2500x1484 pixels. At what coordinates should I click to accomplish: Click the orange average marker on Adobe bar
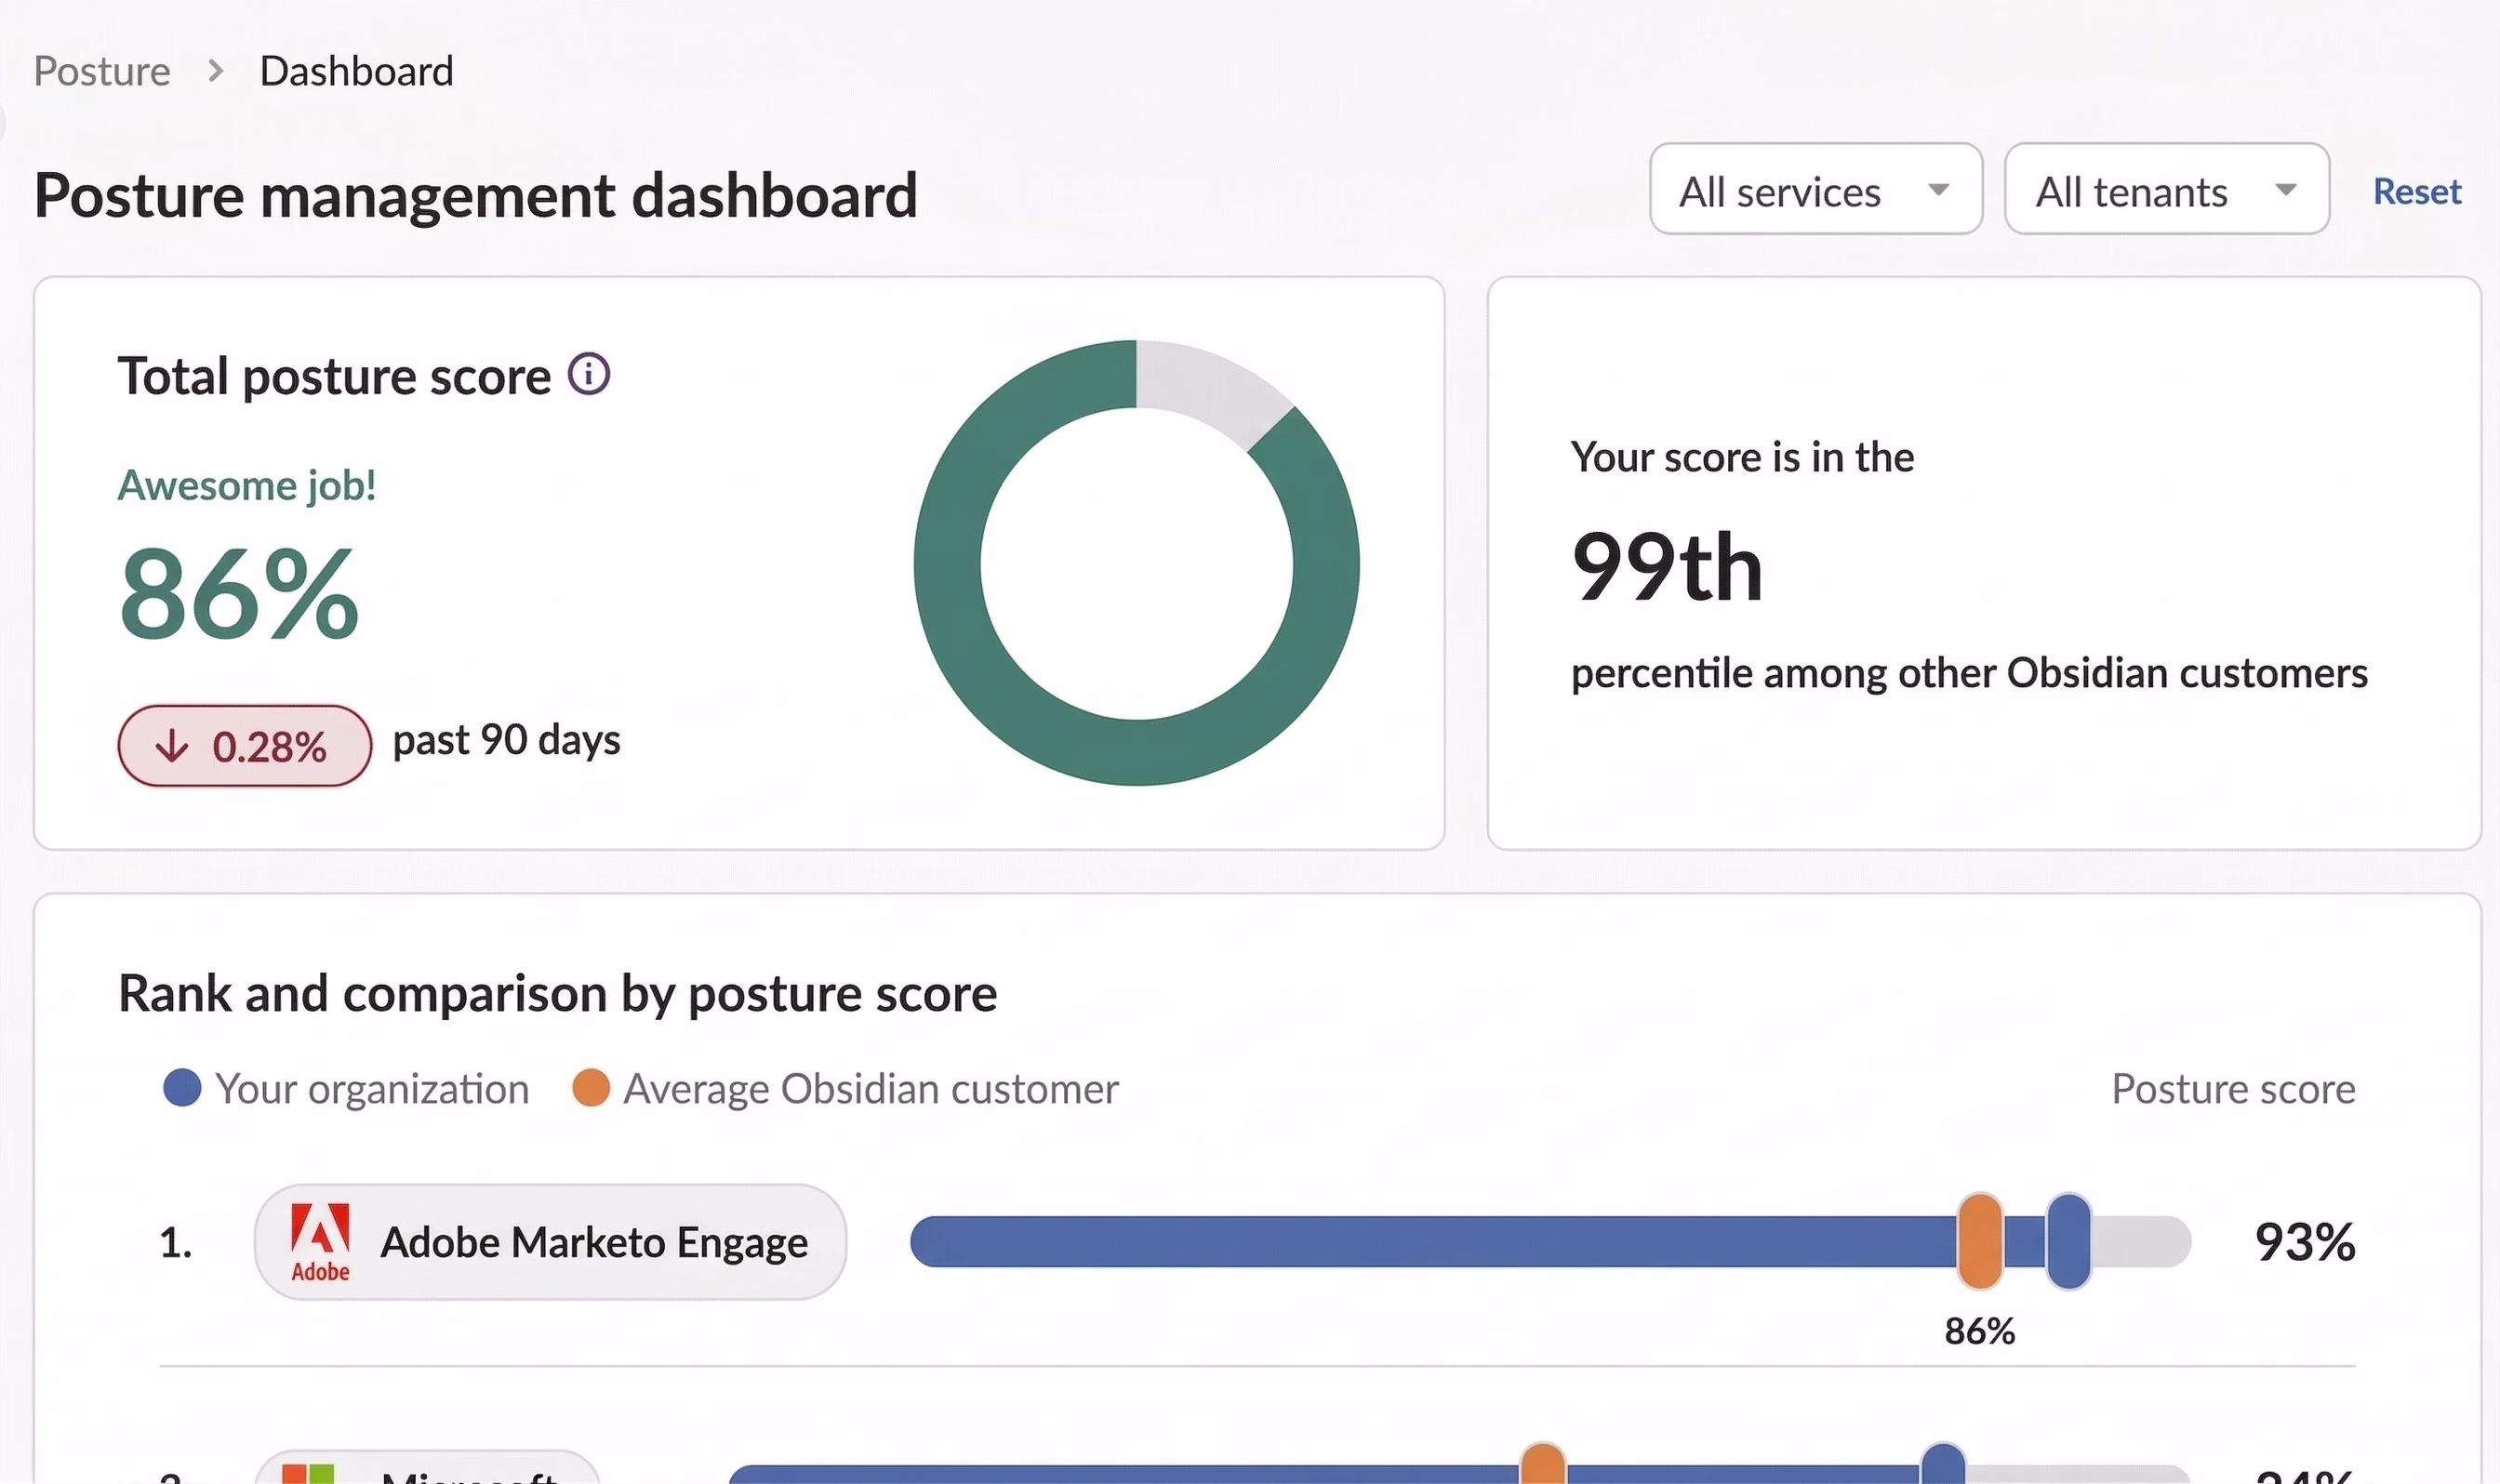pyautogui.click(x=1980, y=1241)
